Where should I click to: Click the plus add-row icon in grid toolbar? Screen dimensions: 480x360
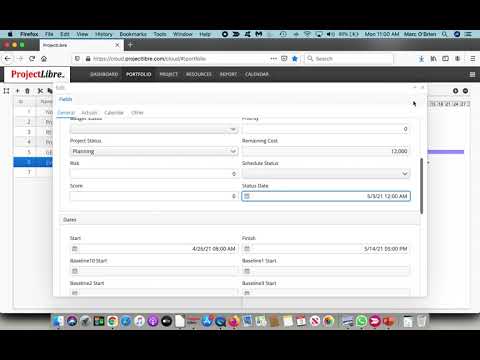click(x=18, y=91)
